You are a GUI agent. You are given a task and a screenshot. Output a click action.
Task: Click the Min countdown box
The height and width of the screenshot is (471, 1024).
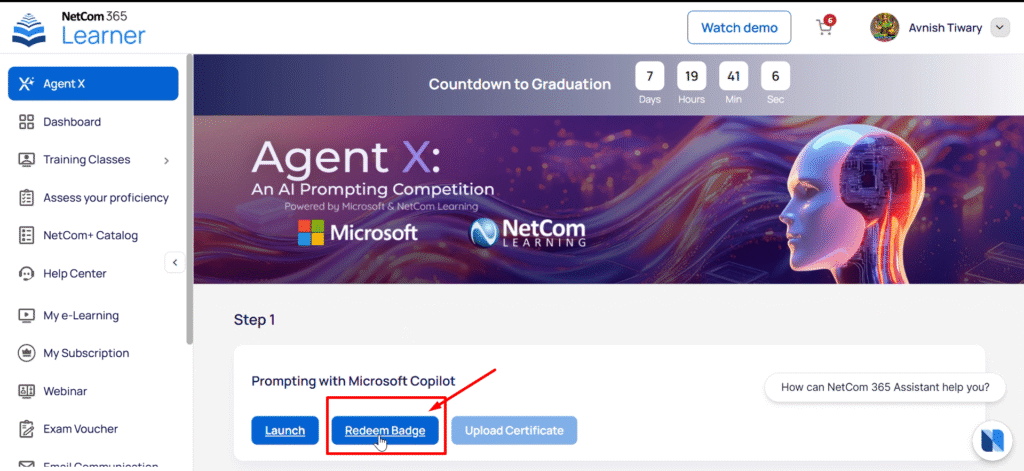733,76
